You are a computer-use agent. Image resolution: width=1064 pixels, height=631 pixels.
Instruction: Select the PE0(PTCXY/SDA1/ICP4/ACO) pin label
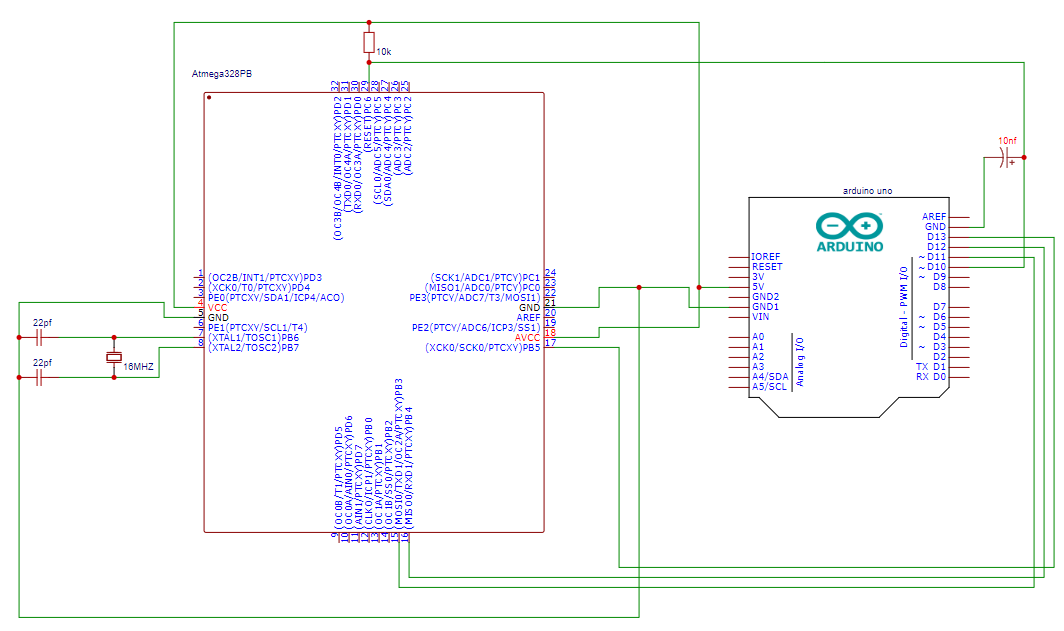276,297
